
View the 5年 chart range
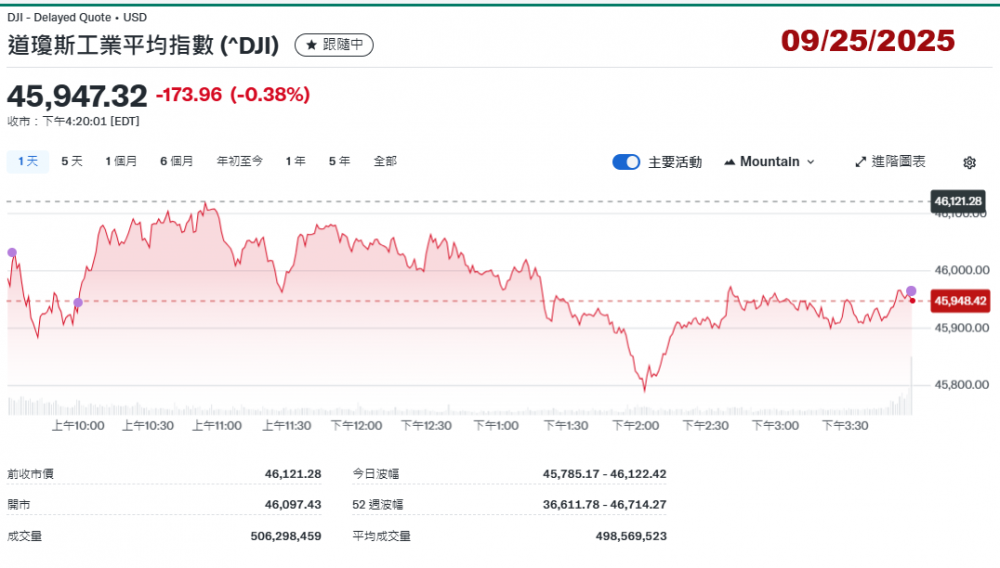340,161
